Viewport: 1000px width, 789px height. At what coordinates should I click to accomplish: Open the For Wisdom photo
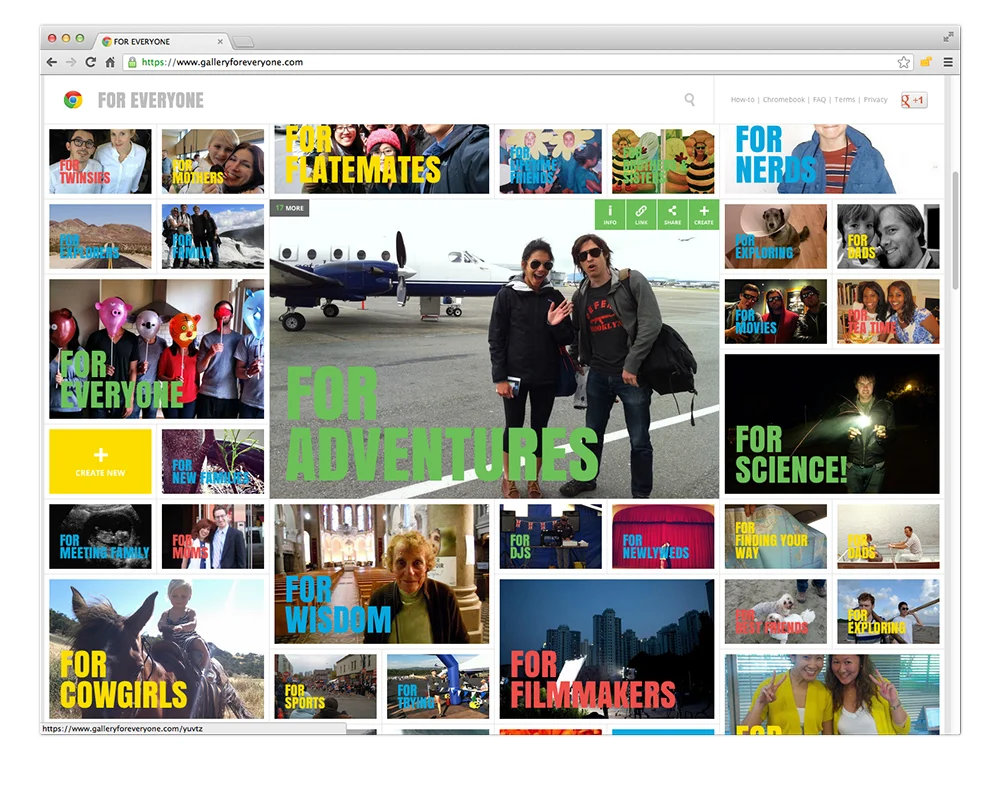coord(382,574)
